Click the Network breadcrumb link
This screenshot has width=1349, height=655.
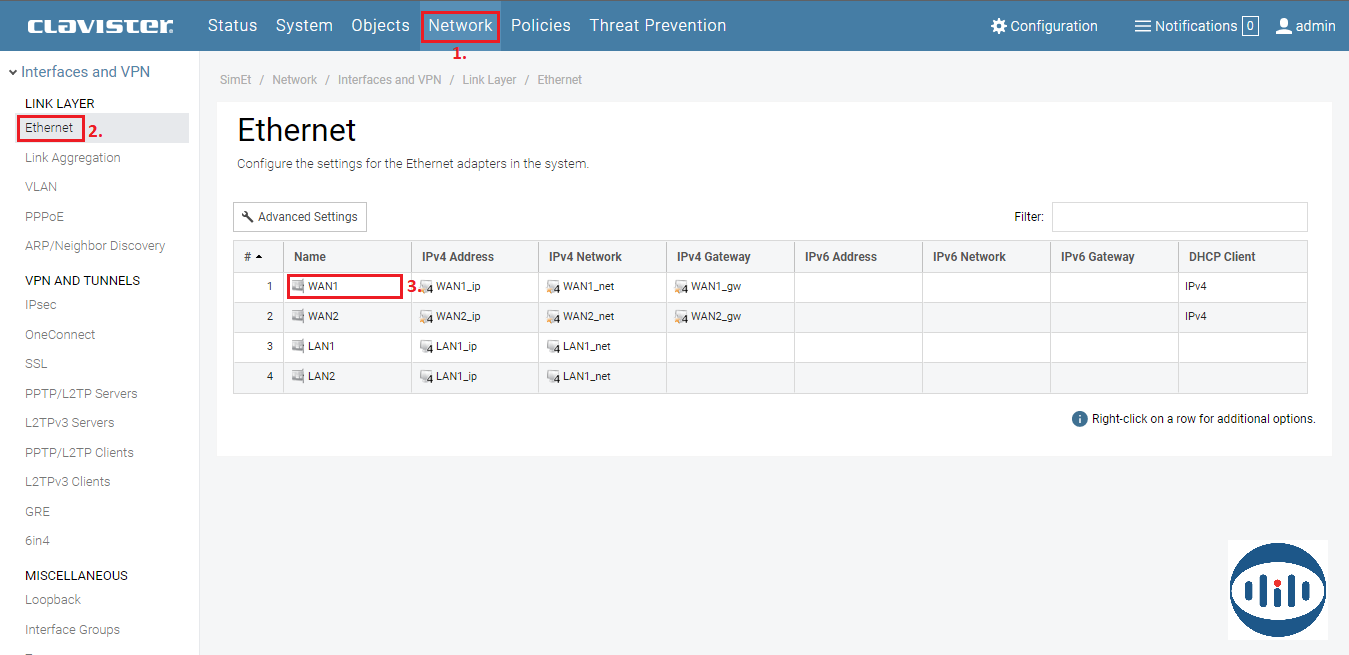294,80
